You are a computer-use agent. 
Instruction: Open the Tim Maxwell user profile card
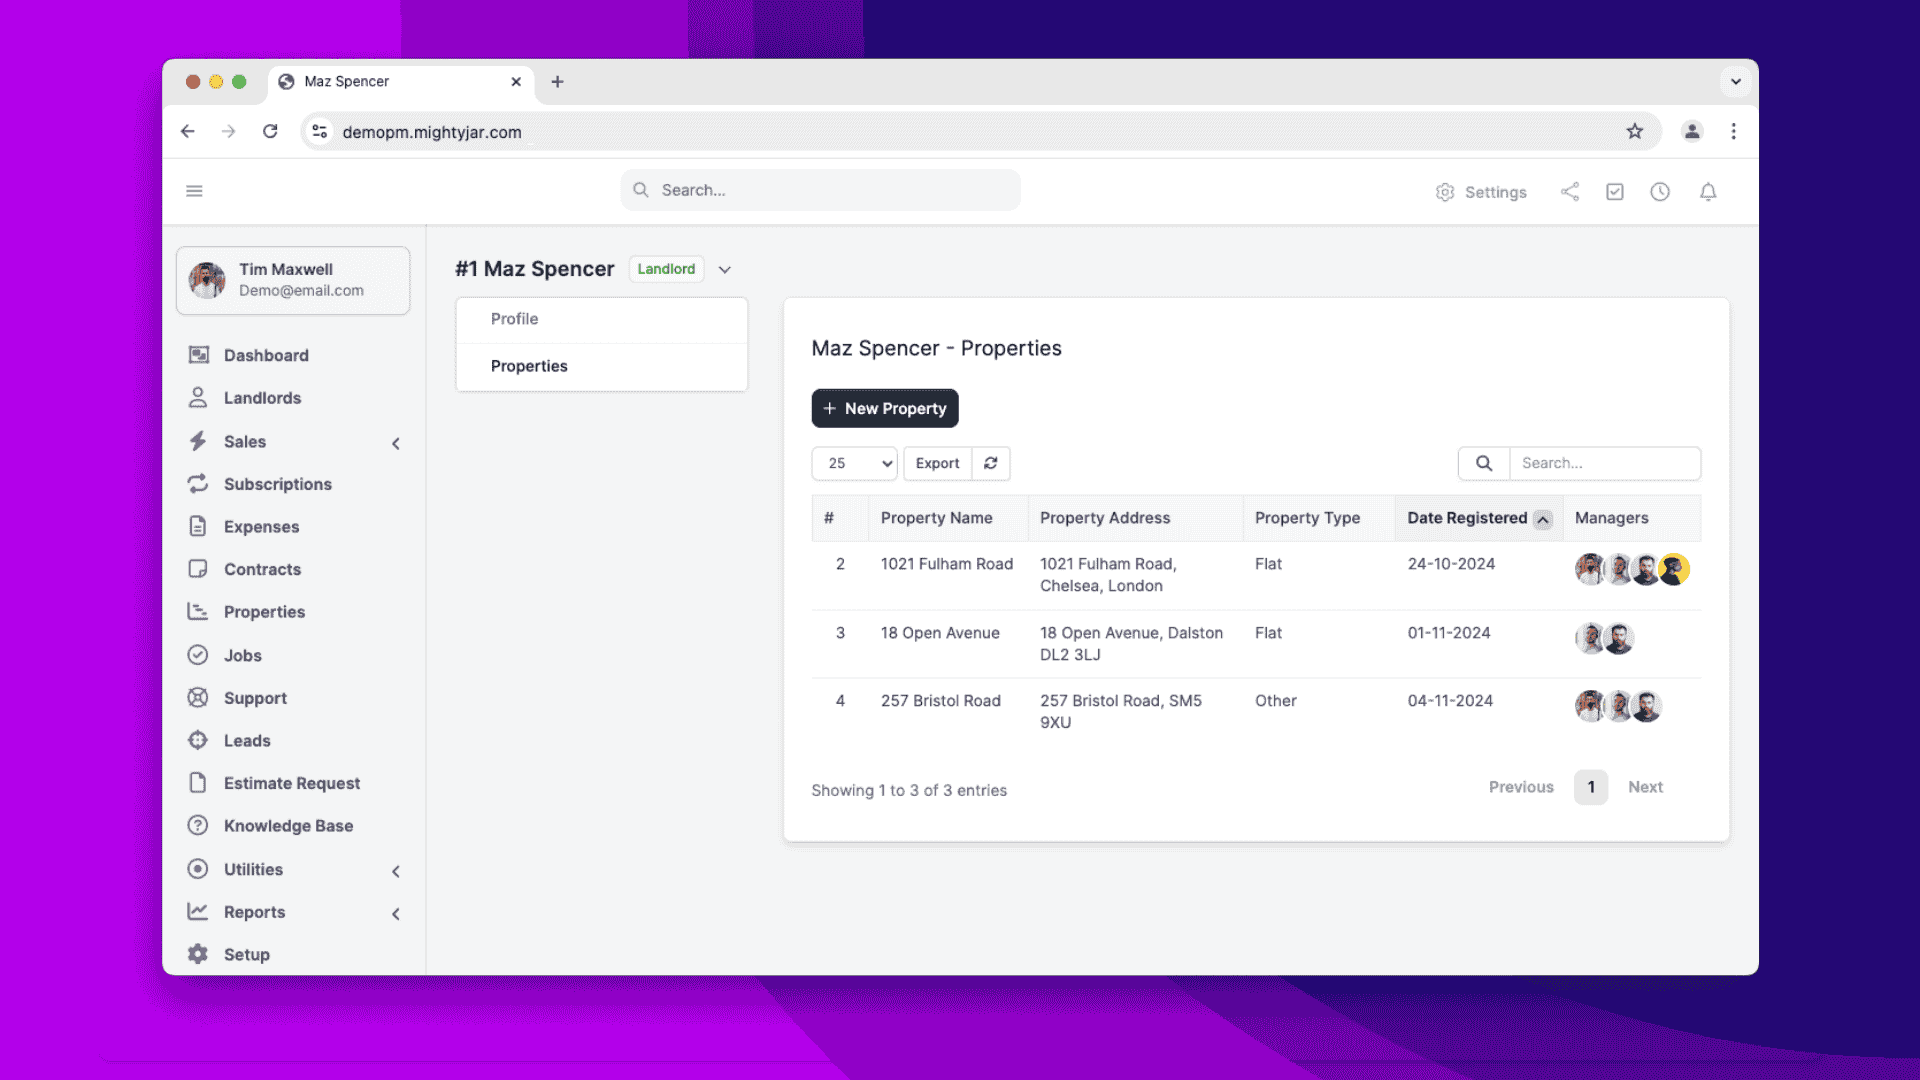[293, 280]
